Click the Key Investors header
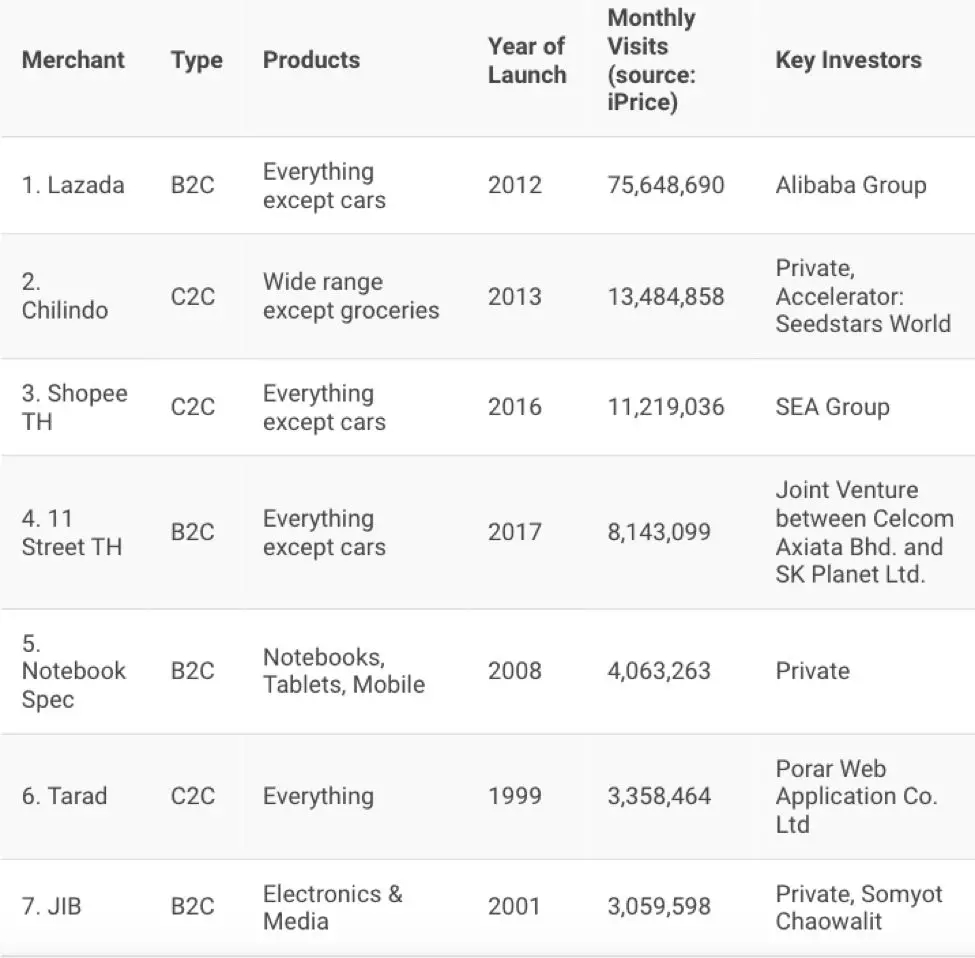 [x=848, y=60]
